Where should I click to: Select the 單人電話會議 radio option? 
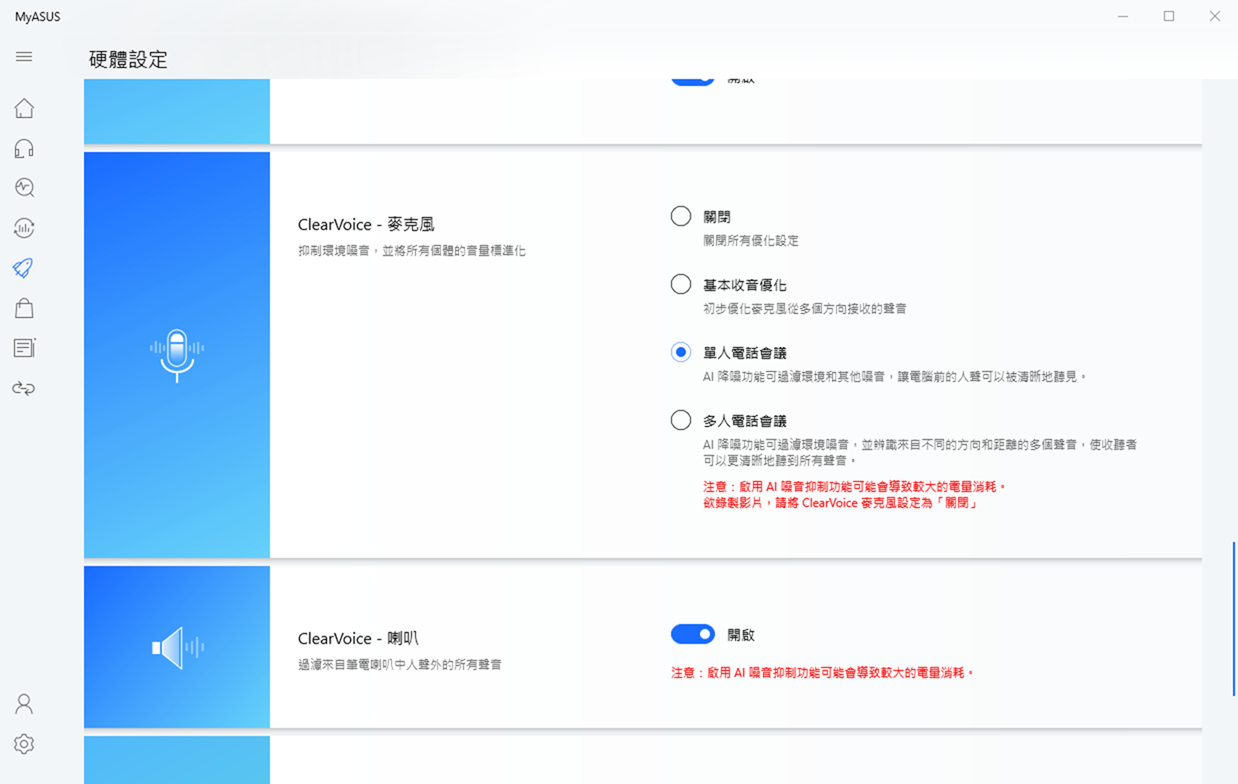(681, 352)
